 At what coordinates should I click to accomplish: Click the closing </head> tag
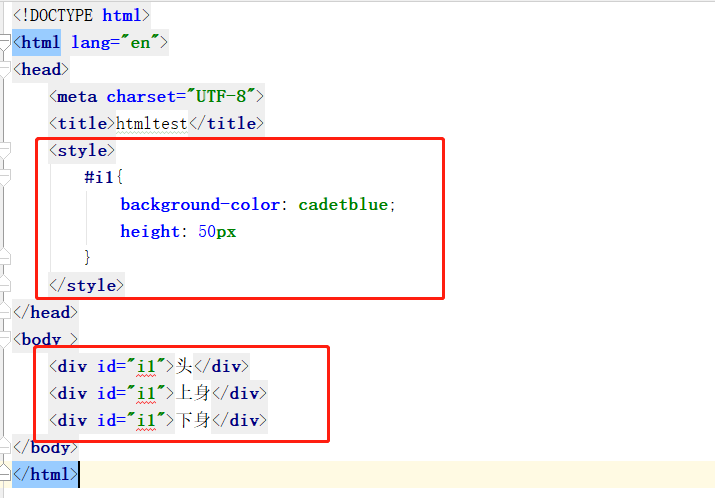(45, 312)
